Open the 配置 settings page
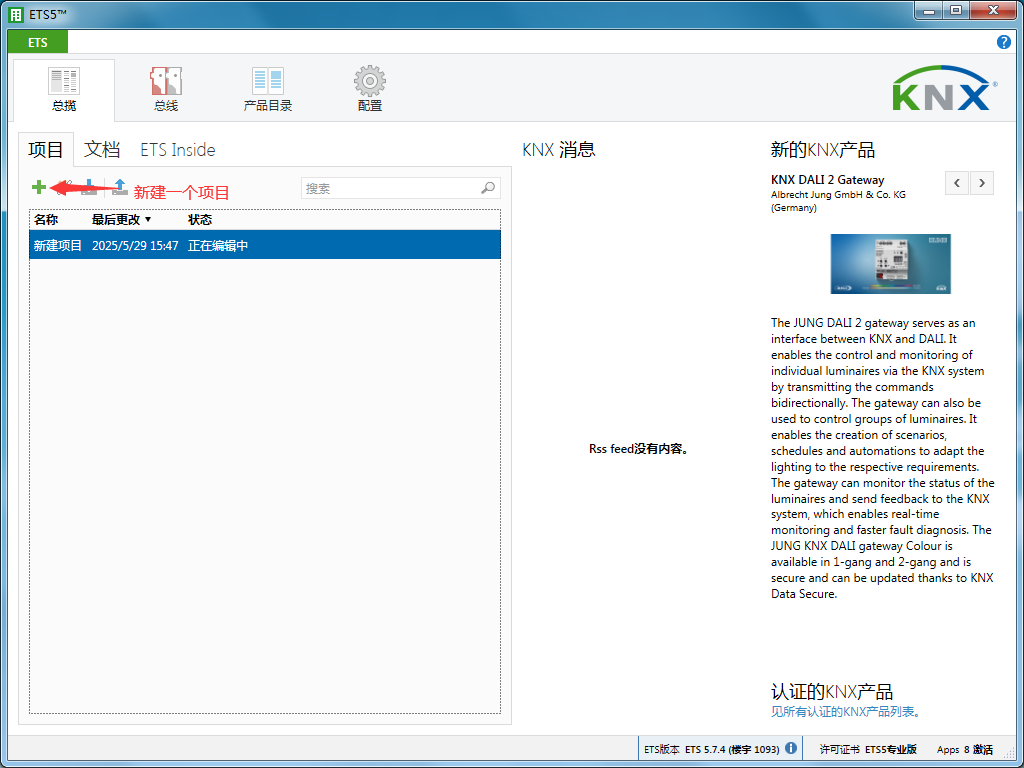 click(370, 89)
